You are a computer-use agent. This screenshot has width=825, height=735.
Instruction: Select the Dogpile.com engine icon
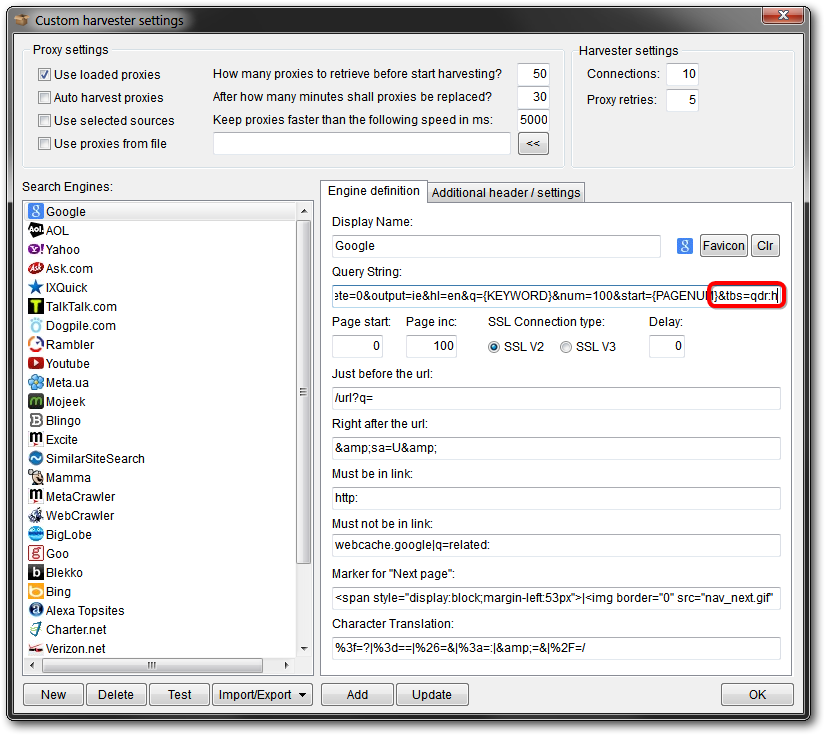(35, 325)
